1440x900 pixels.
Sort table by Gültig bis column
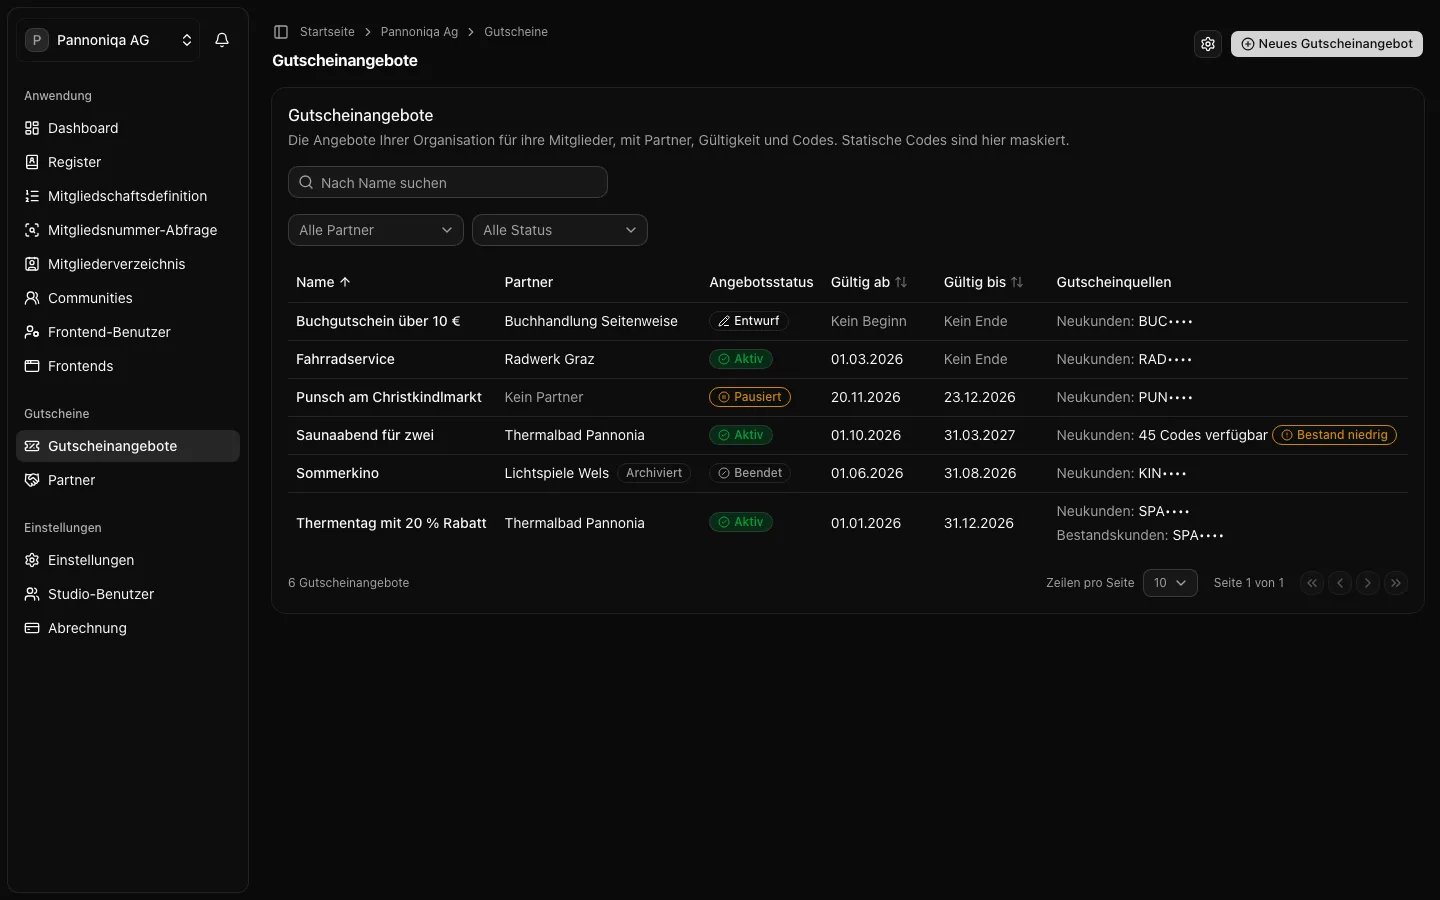tap(983, 282)
